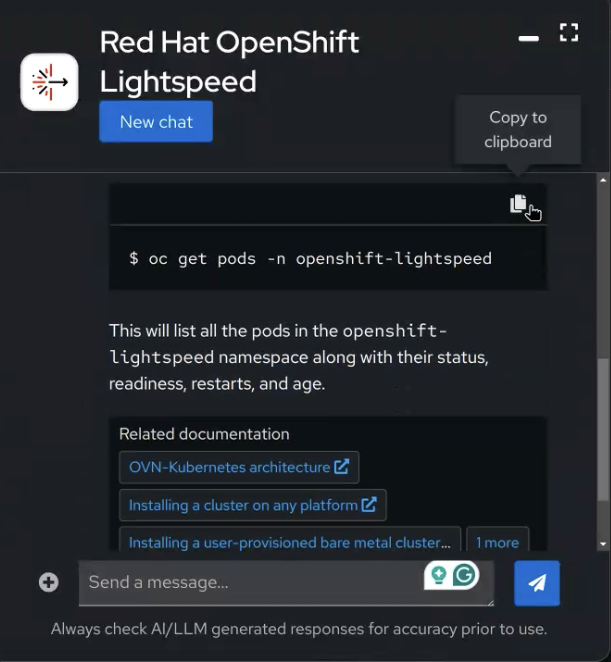
Task: Click the green Grammarly G icon
Action: pyautogui.click(x=464, y=575)
